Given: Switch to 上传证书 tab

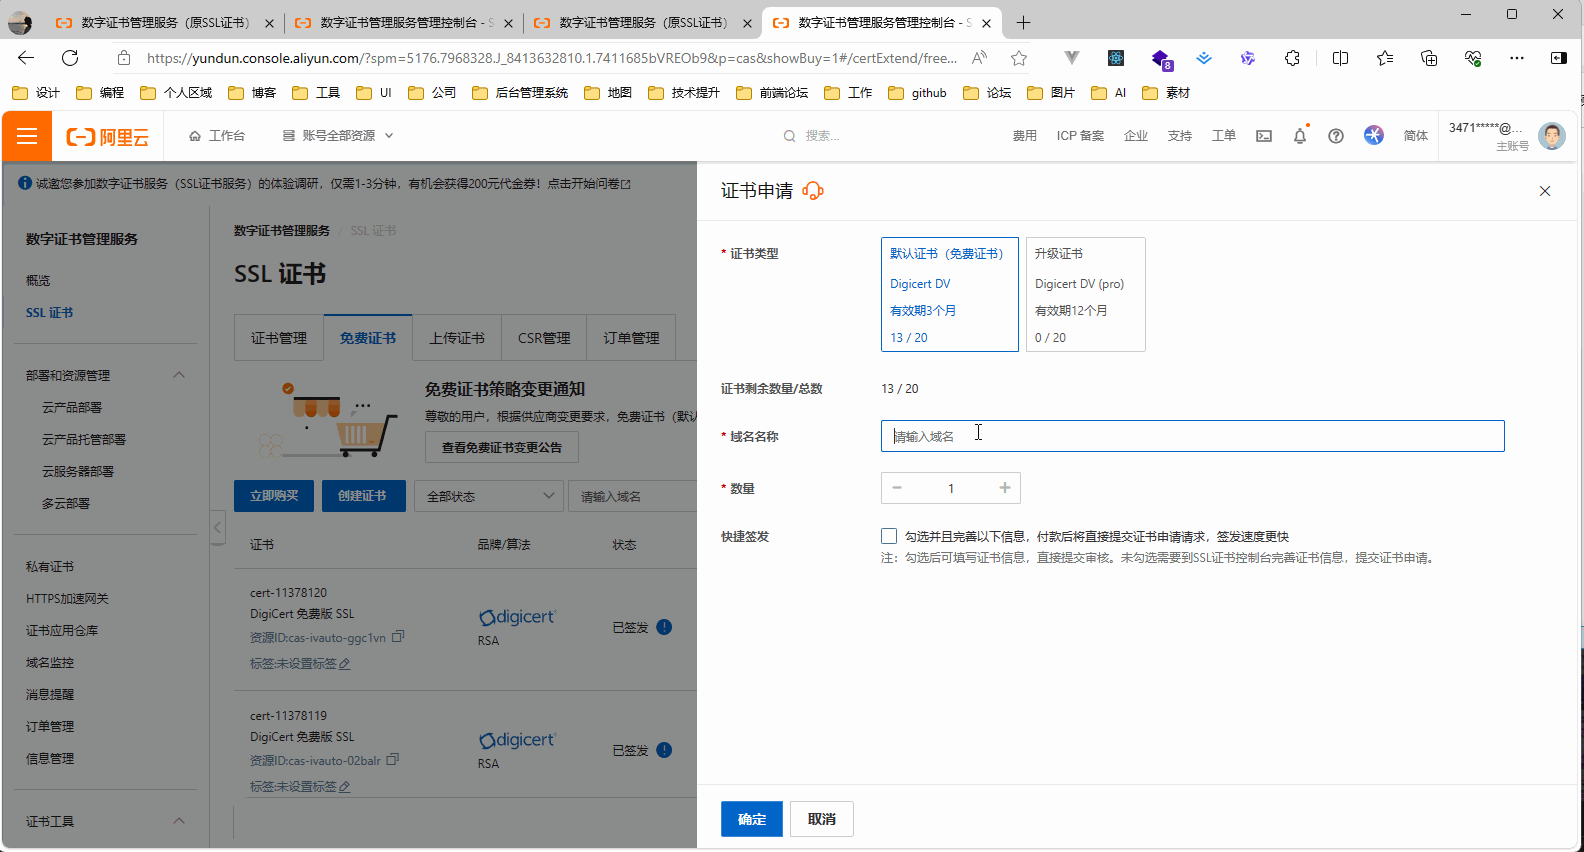Looking at the screenshot, I should point(457,338).
